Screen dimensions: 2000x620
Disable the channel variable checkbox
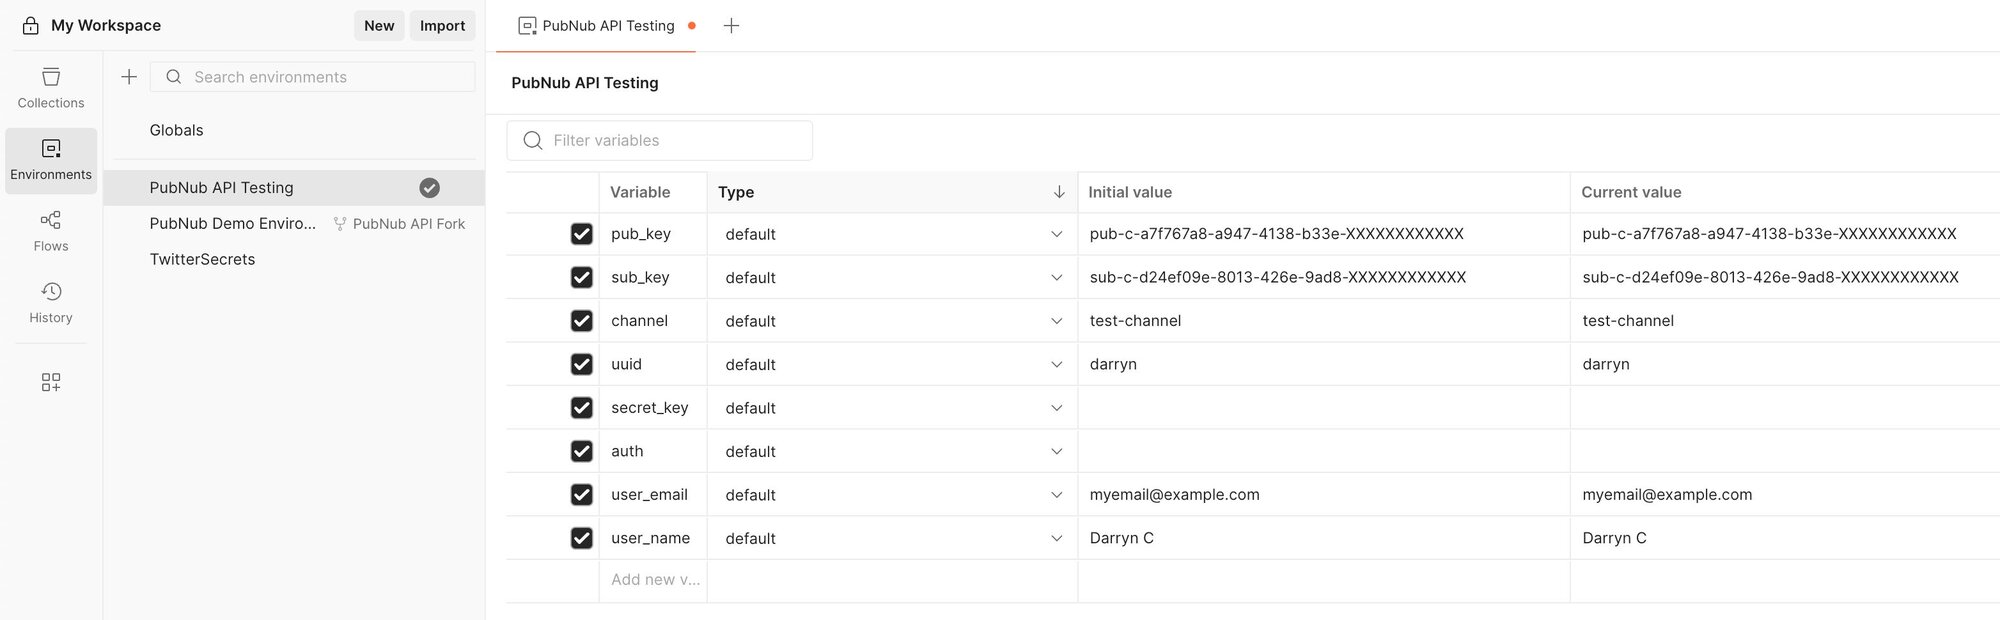point(581,321)
